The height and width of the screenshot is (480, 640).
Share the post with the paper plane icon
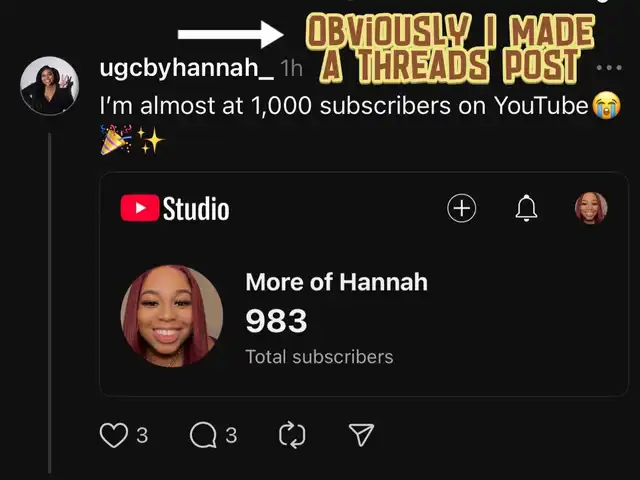(361, 434)
